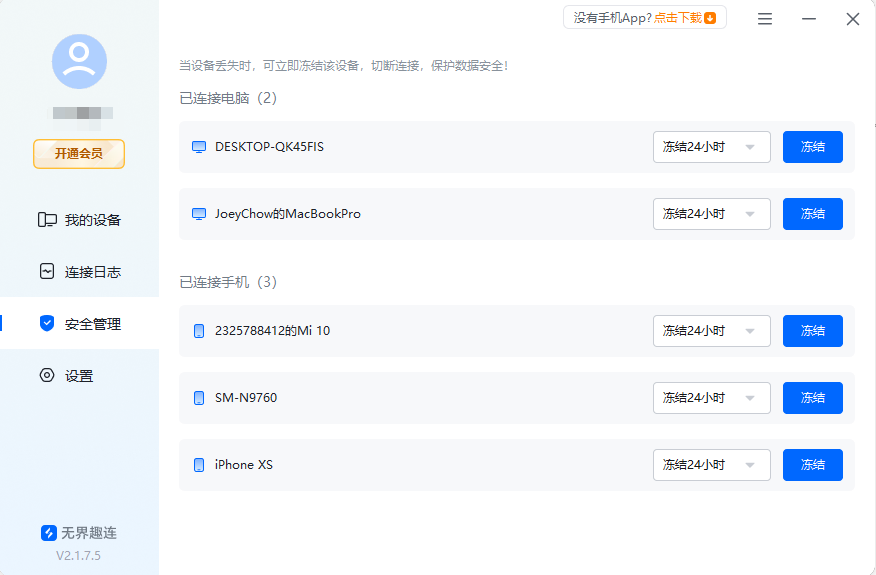The height and width of the screenshot is (575, 876).
Task: Click the SM-N9760 device name
Action: click(x=246, y=398)
